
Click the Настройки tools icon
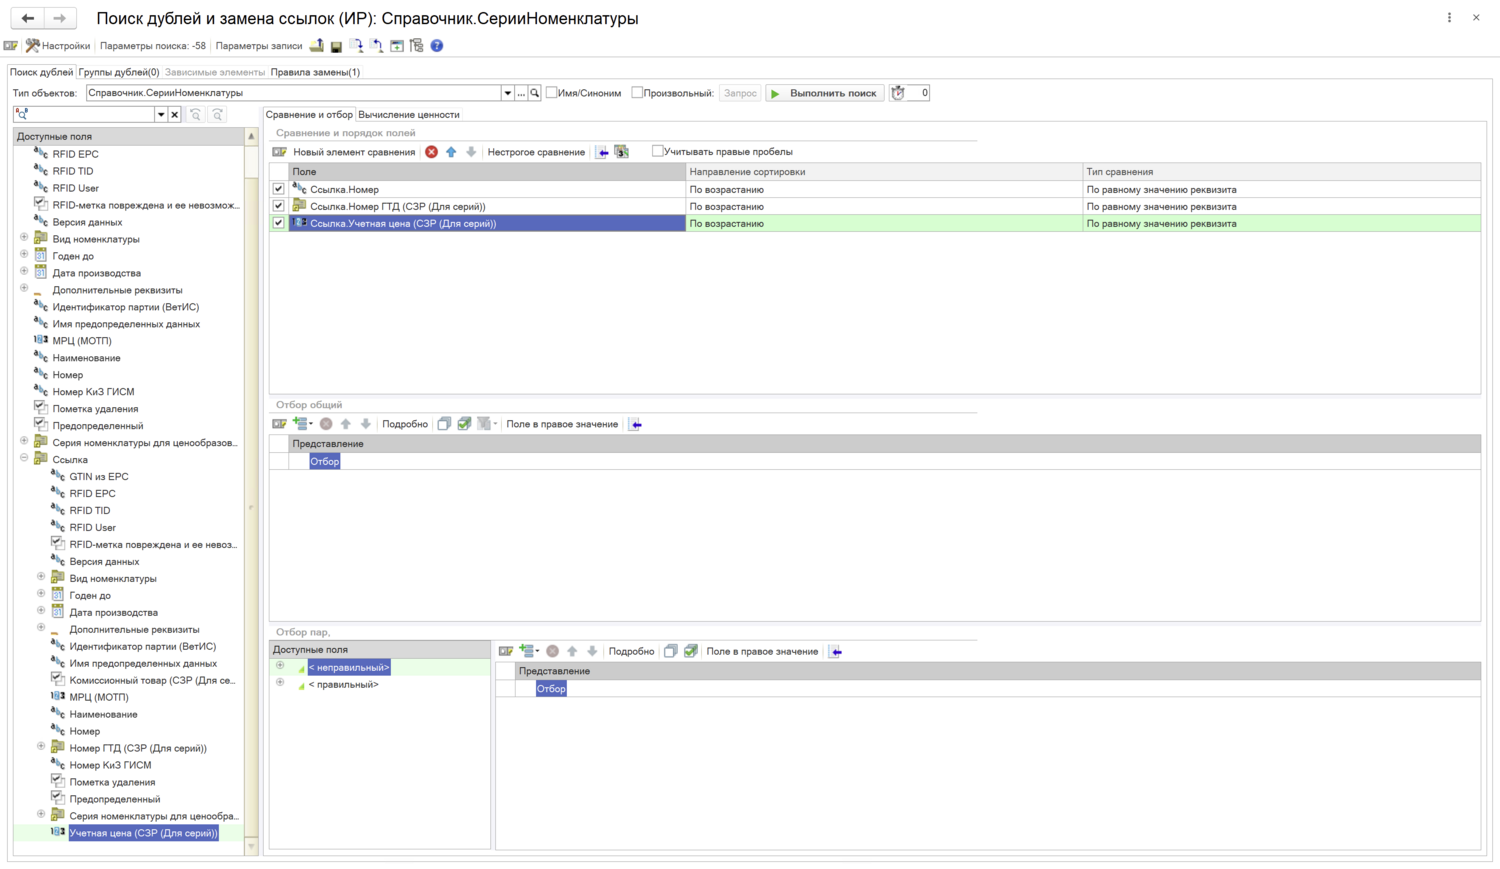coord(33,46)
